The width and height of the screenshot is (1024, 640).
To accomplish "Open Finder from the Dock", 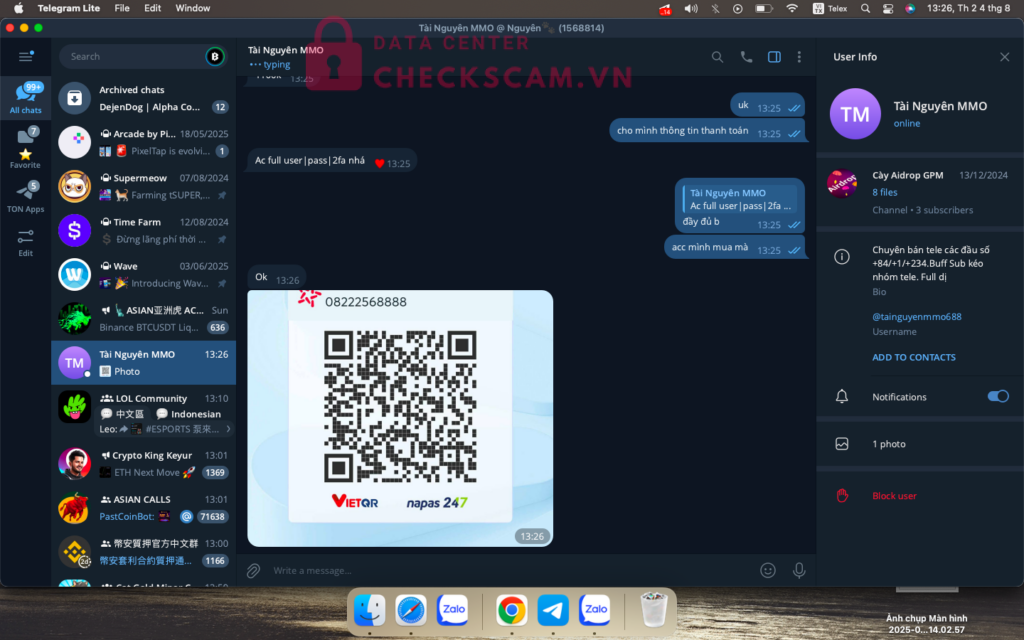I will [370, 610].
